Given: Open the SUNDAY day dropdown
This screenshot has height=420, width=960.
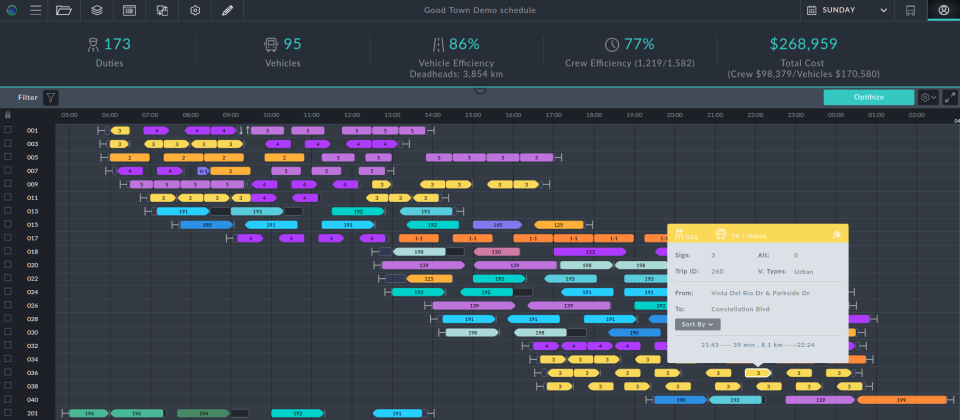Looking at the screenshot, I should click(x=847, y=10).
